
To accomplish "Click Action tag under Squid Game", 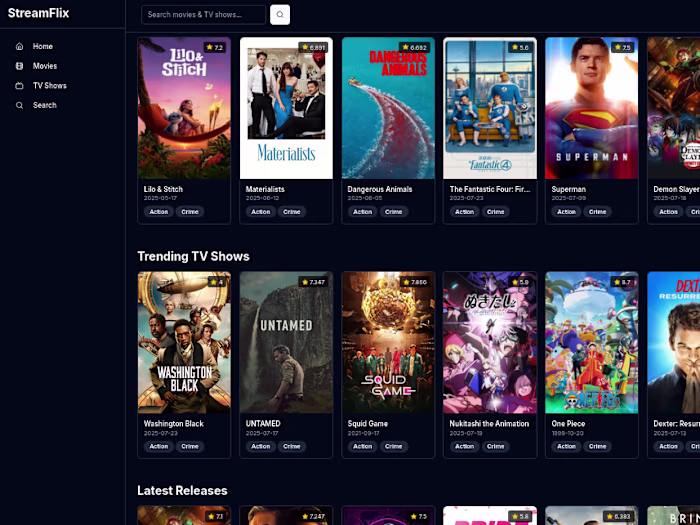I will pyautogui.click(x=362, y=446).
